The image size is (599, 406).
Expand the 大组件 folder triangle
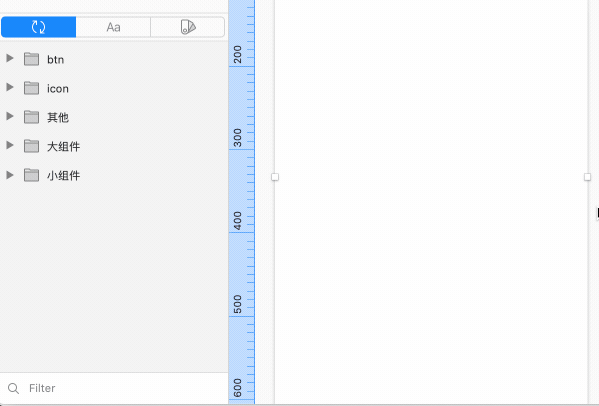pyautogui.click(x=10, y=146)
